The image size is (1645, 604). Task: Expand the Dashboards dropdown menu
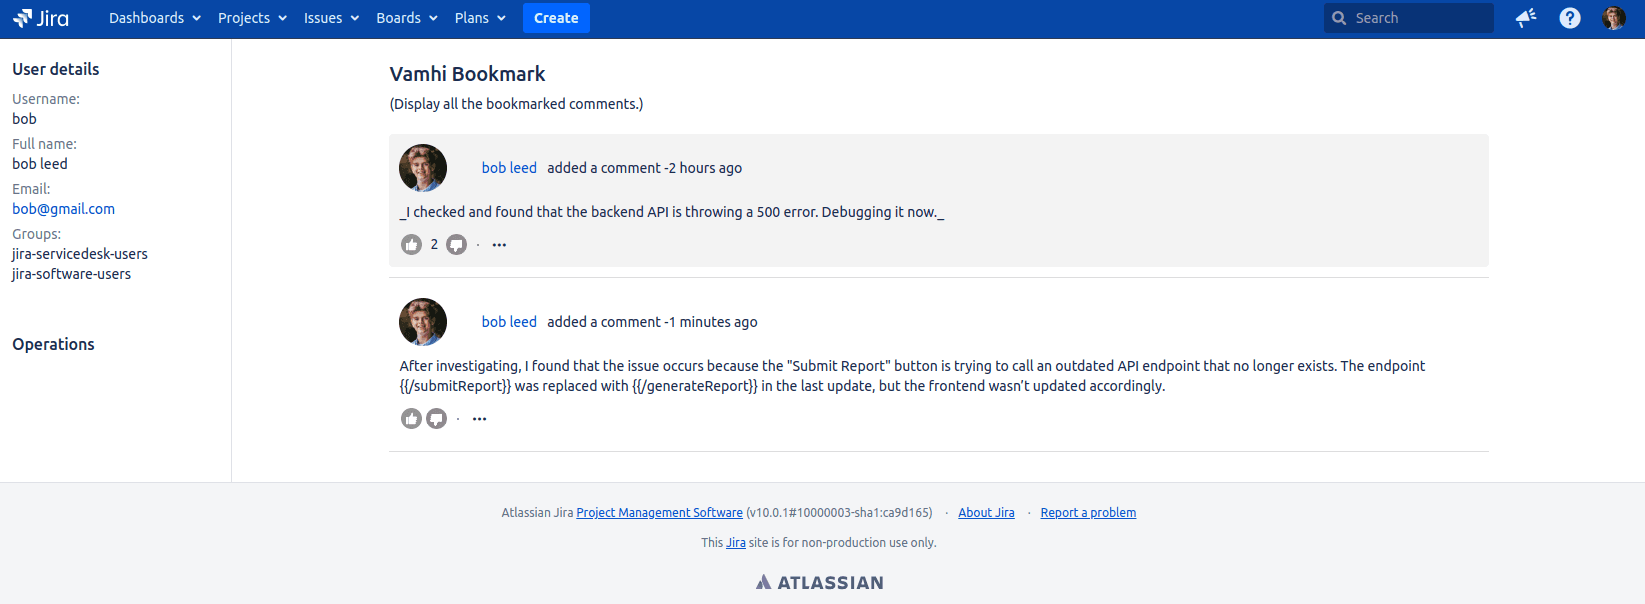coord(154,18)
